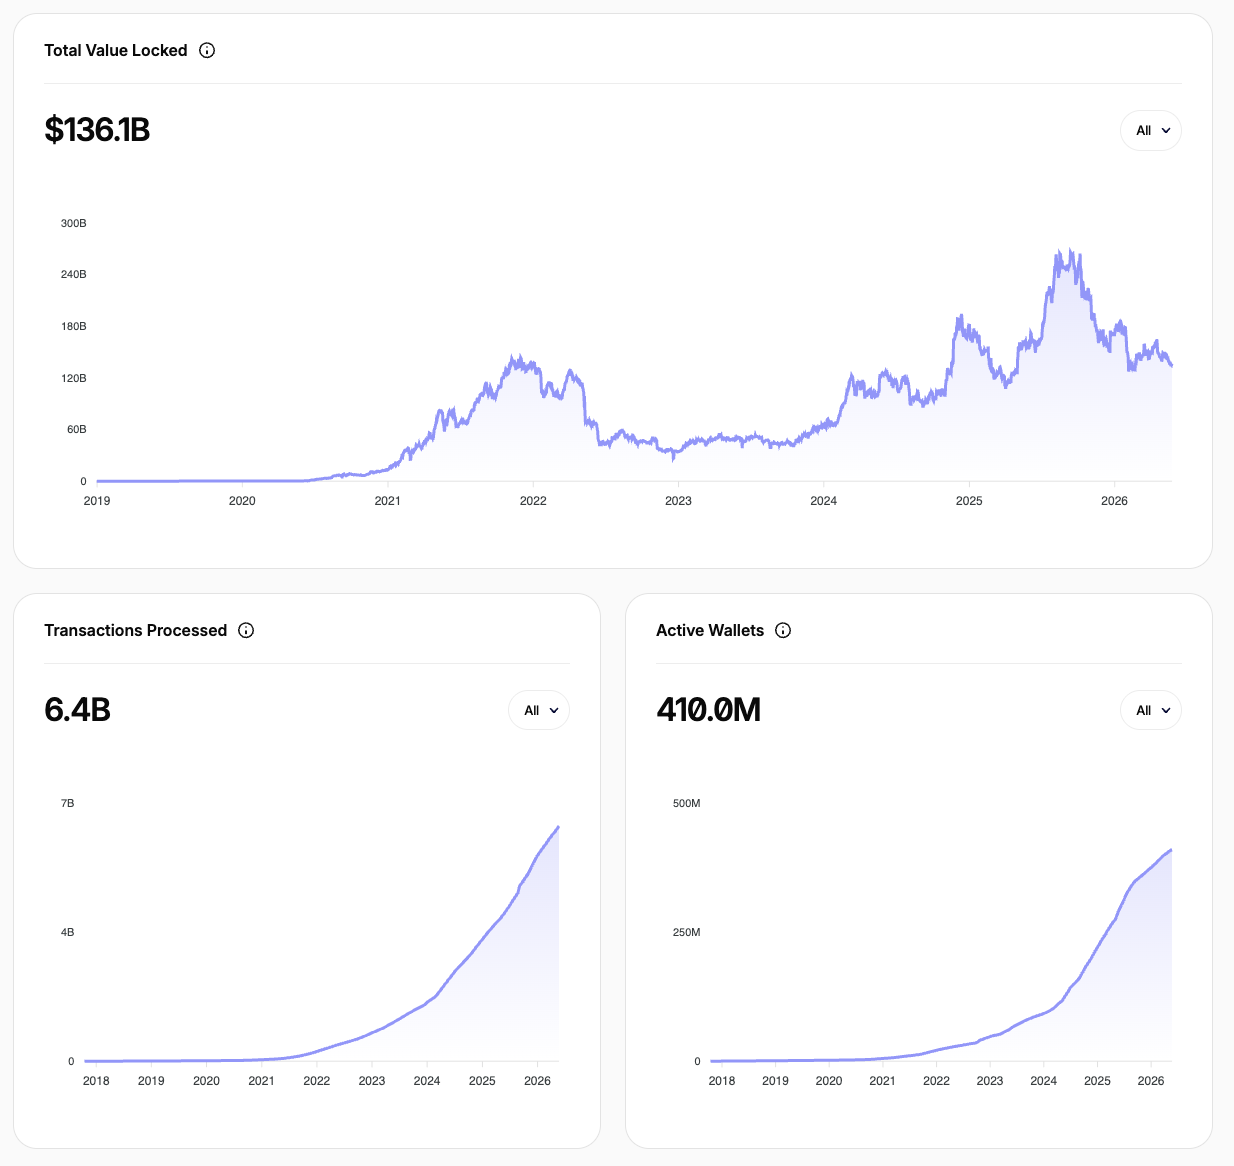Click 2018 on the Transactions Processed axis
This screenshot has height=1166, width=1234.
(x=96, y=1081)
